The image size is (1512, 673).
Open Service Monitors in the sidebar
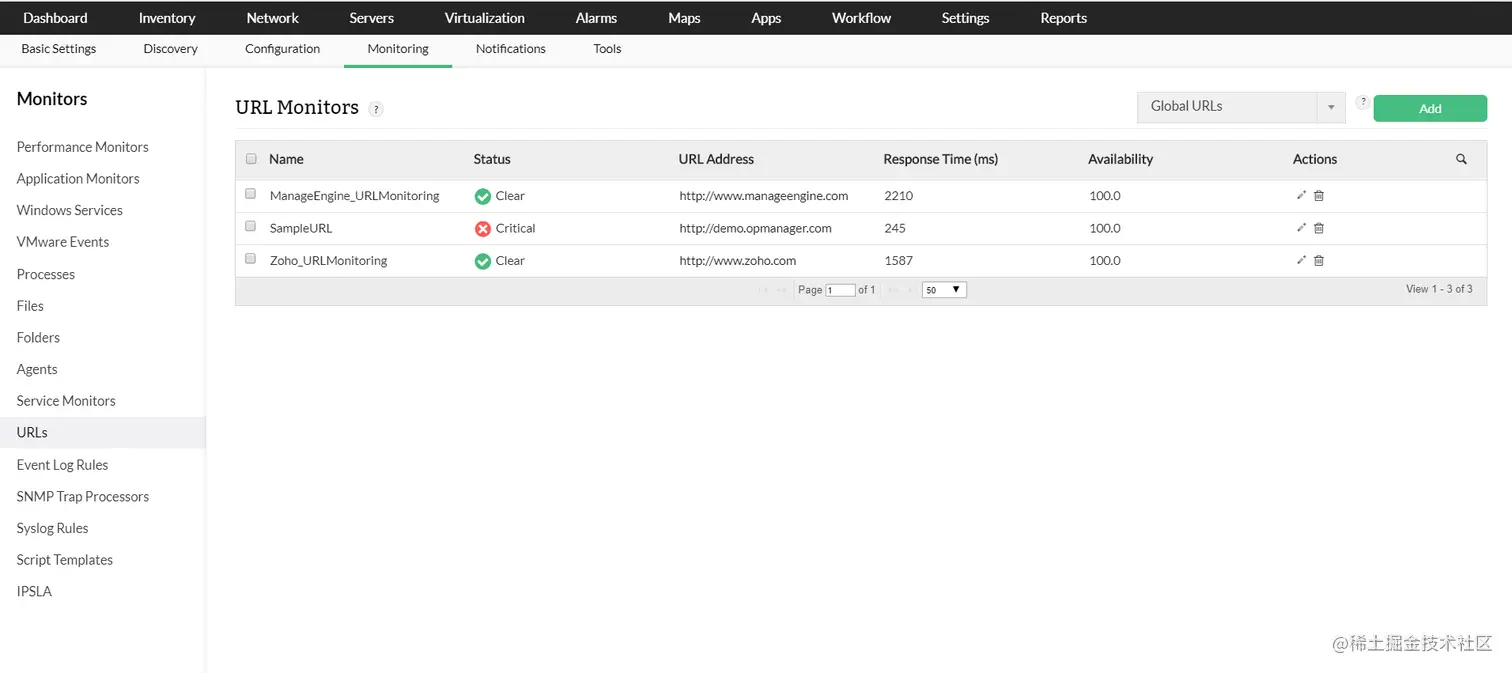(65, 400)
